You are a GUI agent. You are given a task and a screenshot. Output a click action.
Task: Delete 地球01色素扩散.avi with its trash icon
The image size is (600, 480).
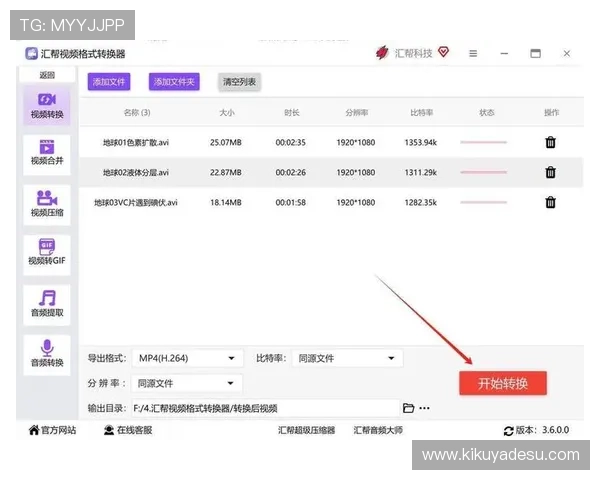[550, 142]
